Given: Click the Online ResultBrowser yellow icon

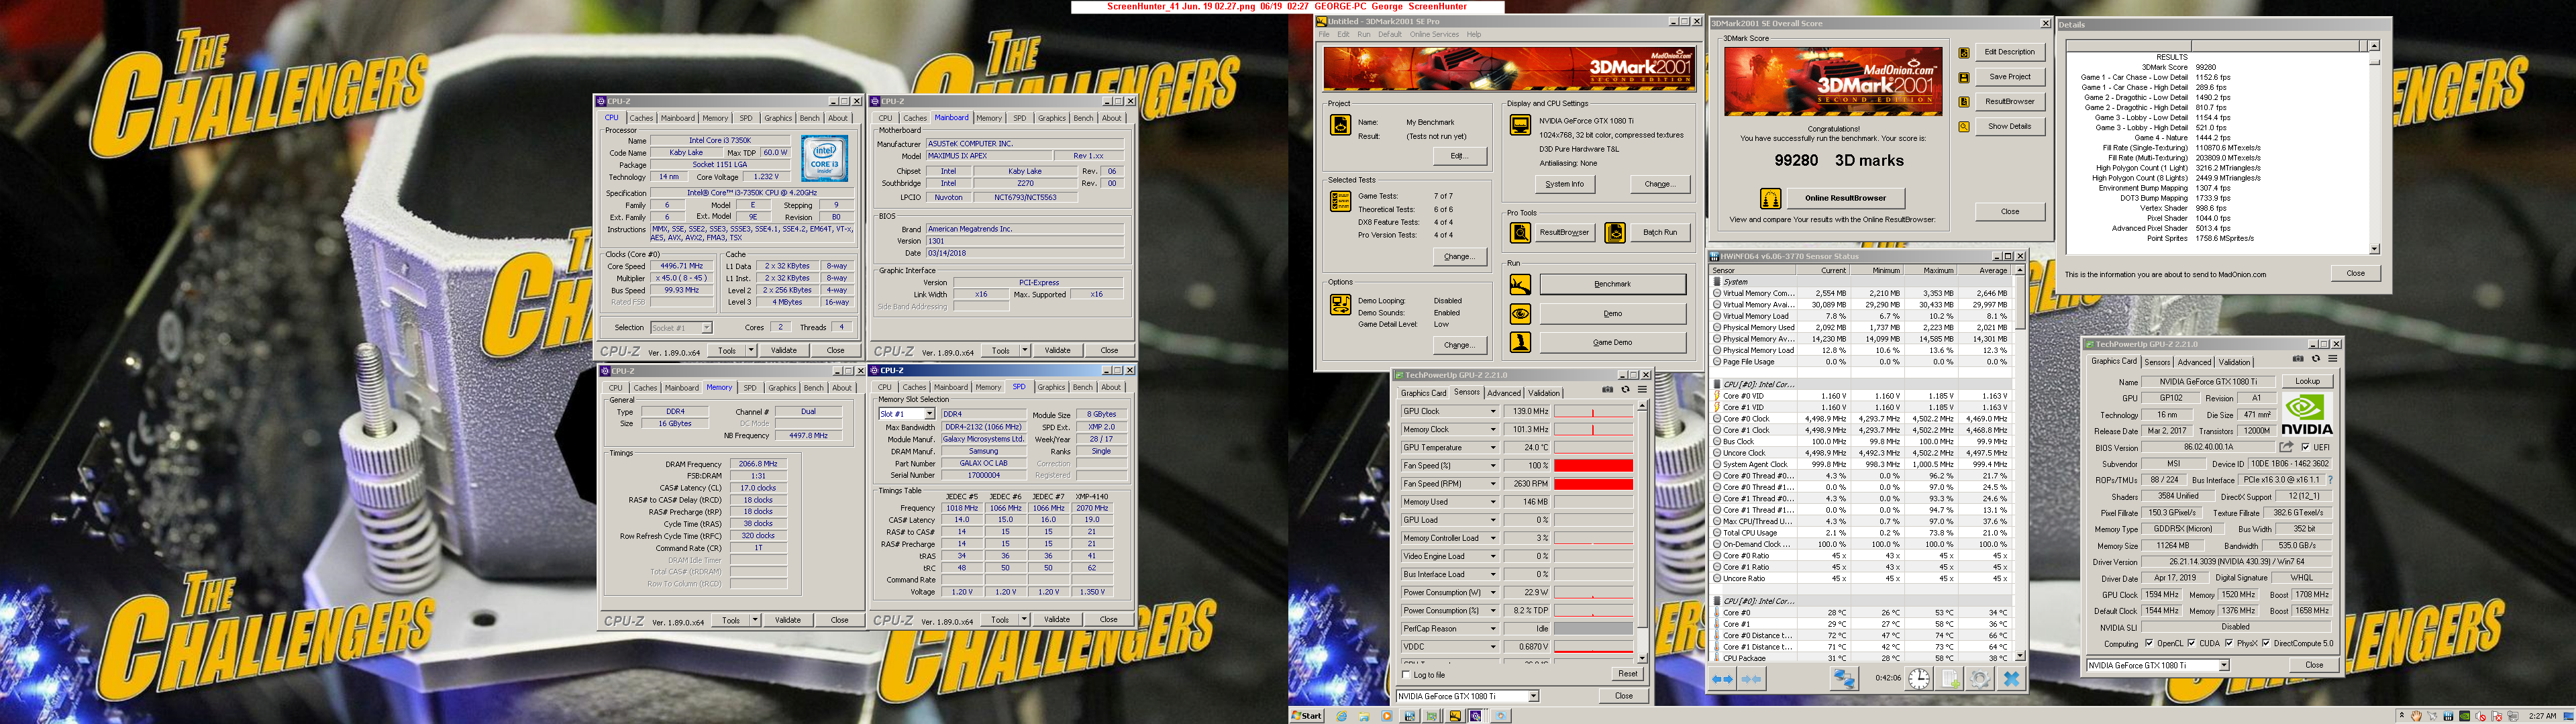Looking at the screenshot, I should 1770,198.
